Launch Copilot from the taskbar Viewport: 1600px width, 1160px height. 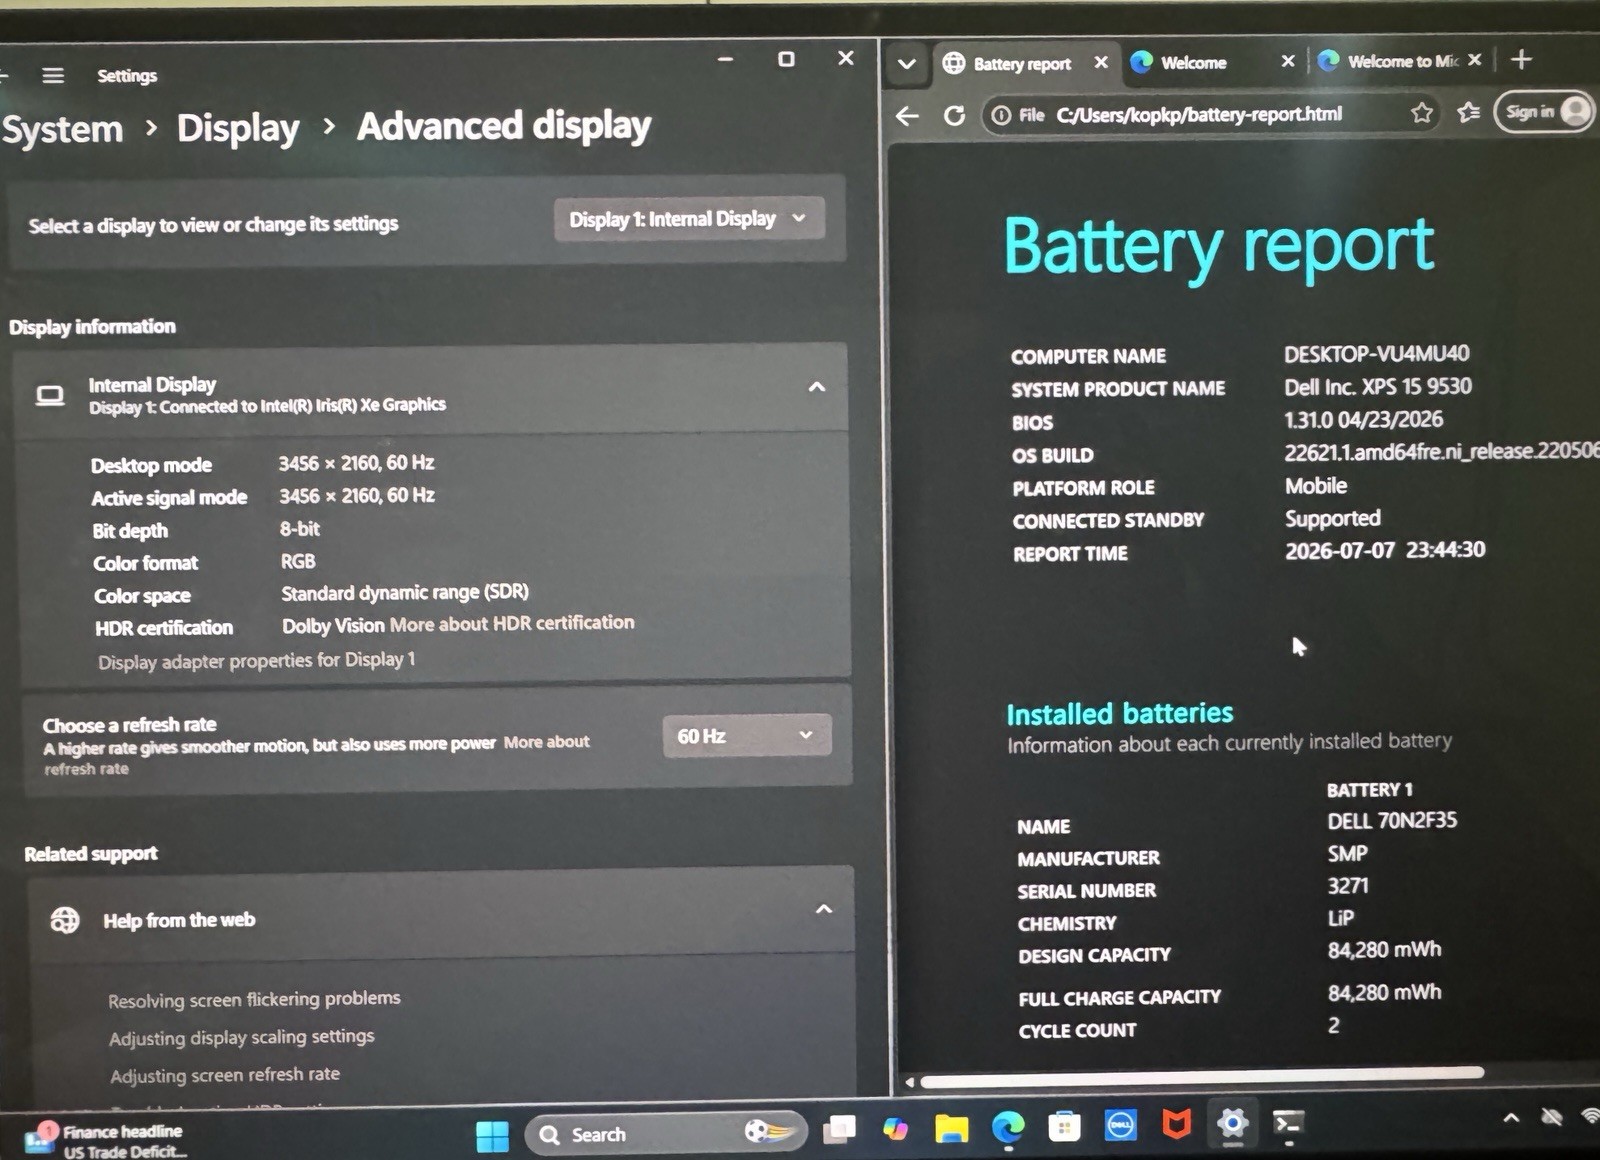point(895,1129)
